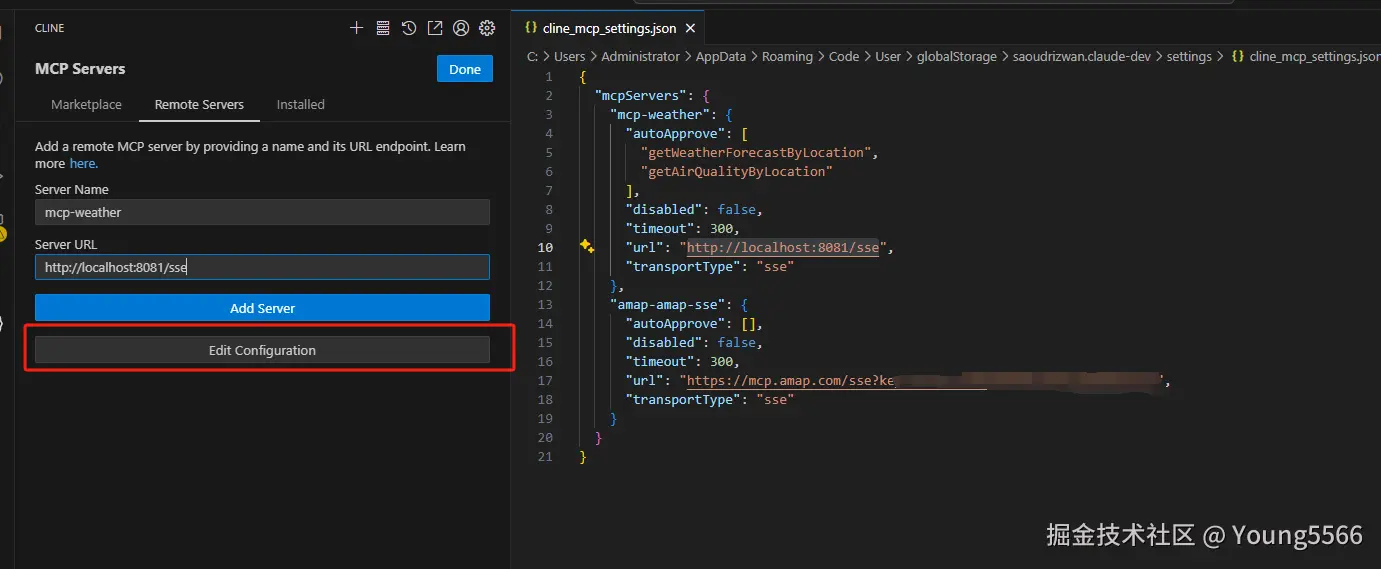Click the MCP Servers heading

[x=80, y=69]
